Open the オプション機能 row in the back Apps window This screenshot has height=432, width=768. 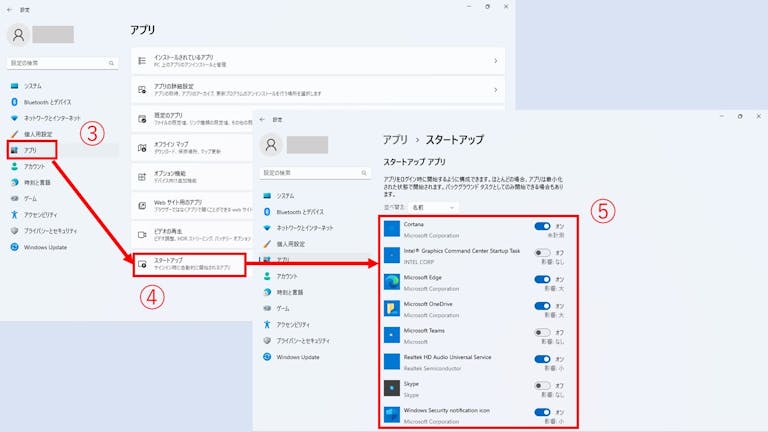point(192,177)
